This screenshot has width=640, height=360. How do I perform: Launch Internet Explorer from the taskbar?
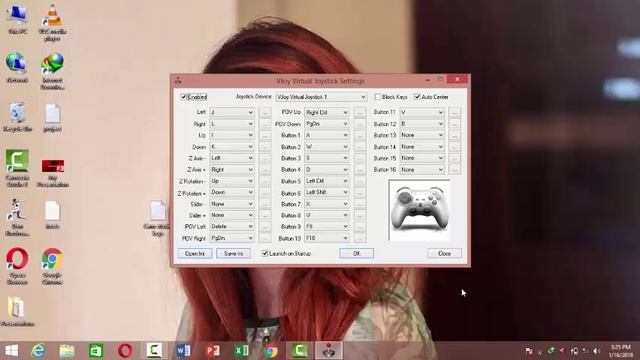[39, 351]
